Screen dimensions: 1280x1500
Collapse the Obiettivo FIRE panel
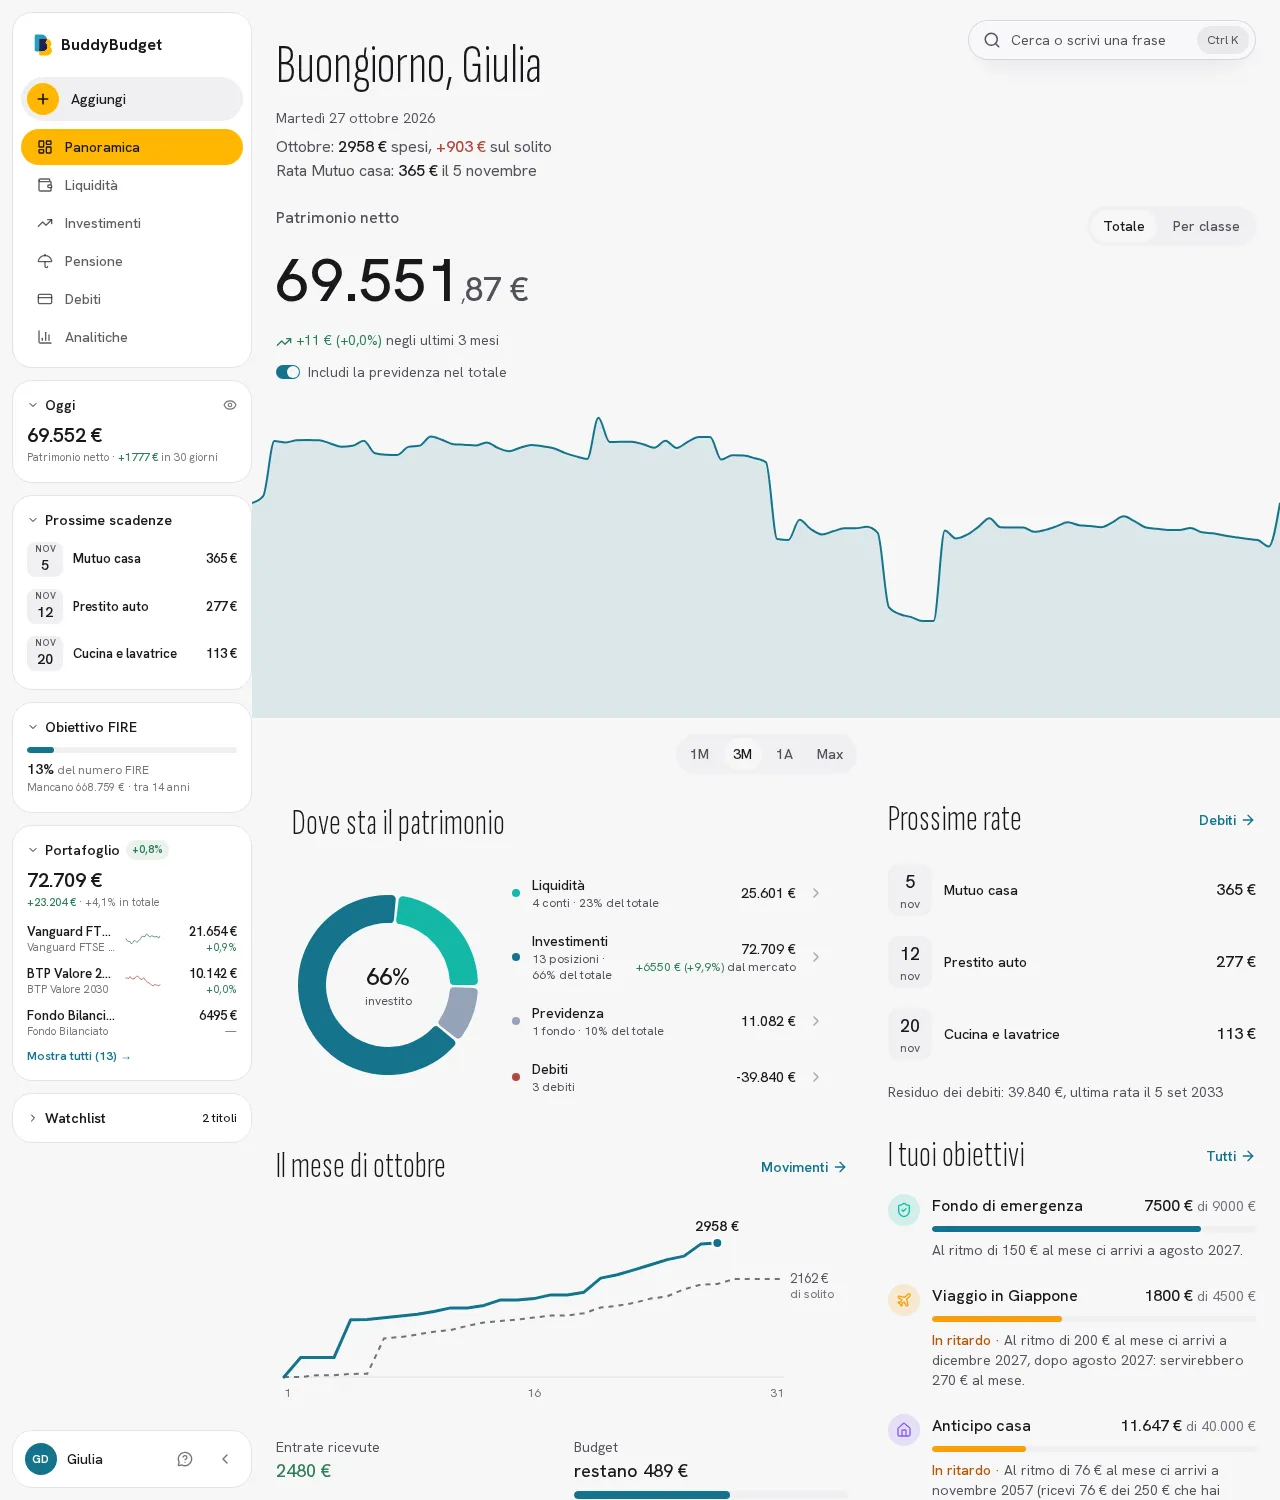[33, 727]
